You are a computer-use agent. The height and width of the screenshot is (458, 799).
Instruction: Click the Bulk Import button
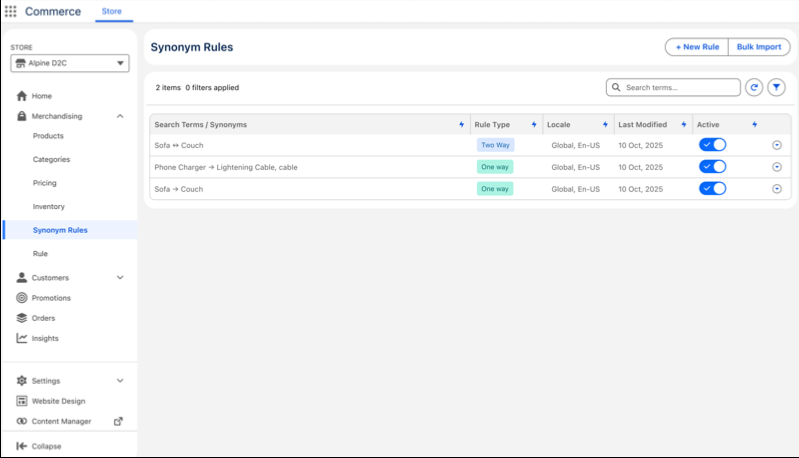point(759,47)
